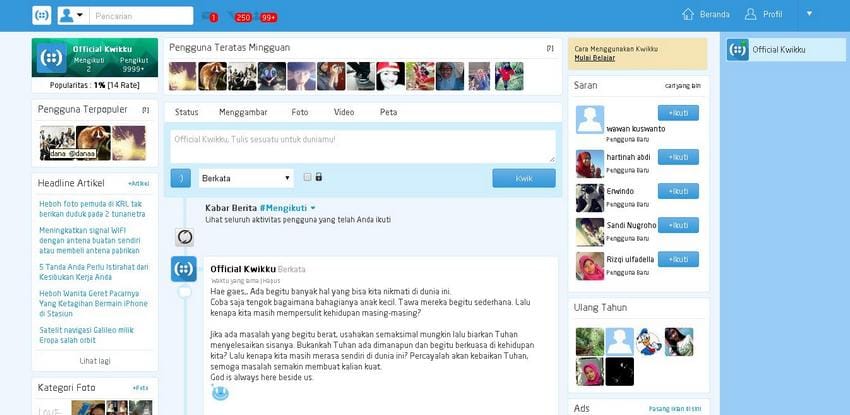Screen dimensions: 850x415
Task: Click the smiley emoticon button beside Berkata
Action: (181, 178)
